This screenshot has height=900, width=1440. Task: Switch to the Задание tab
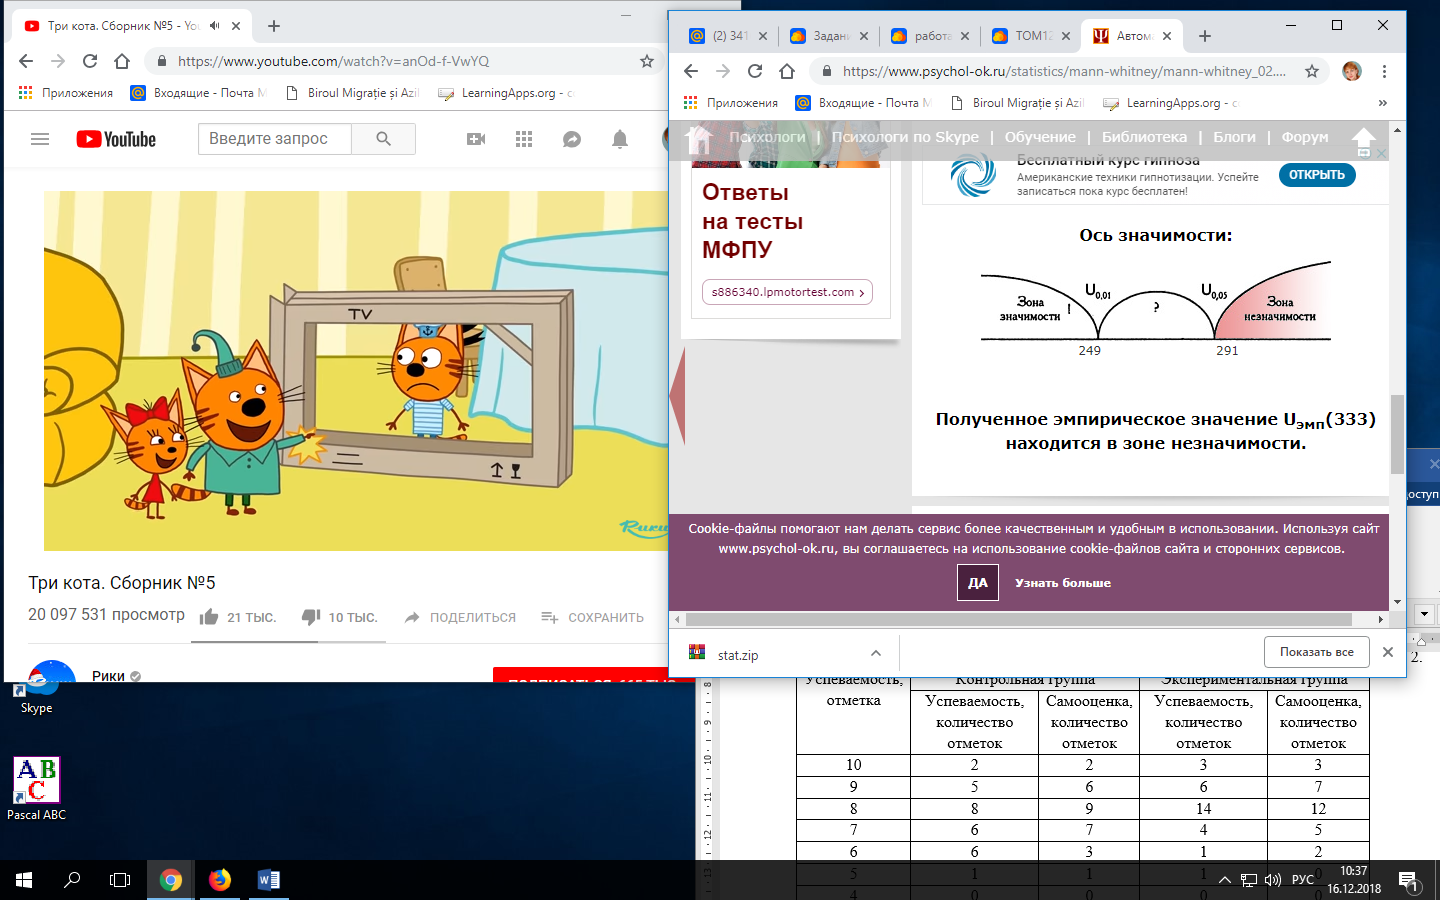click(828, 36)
